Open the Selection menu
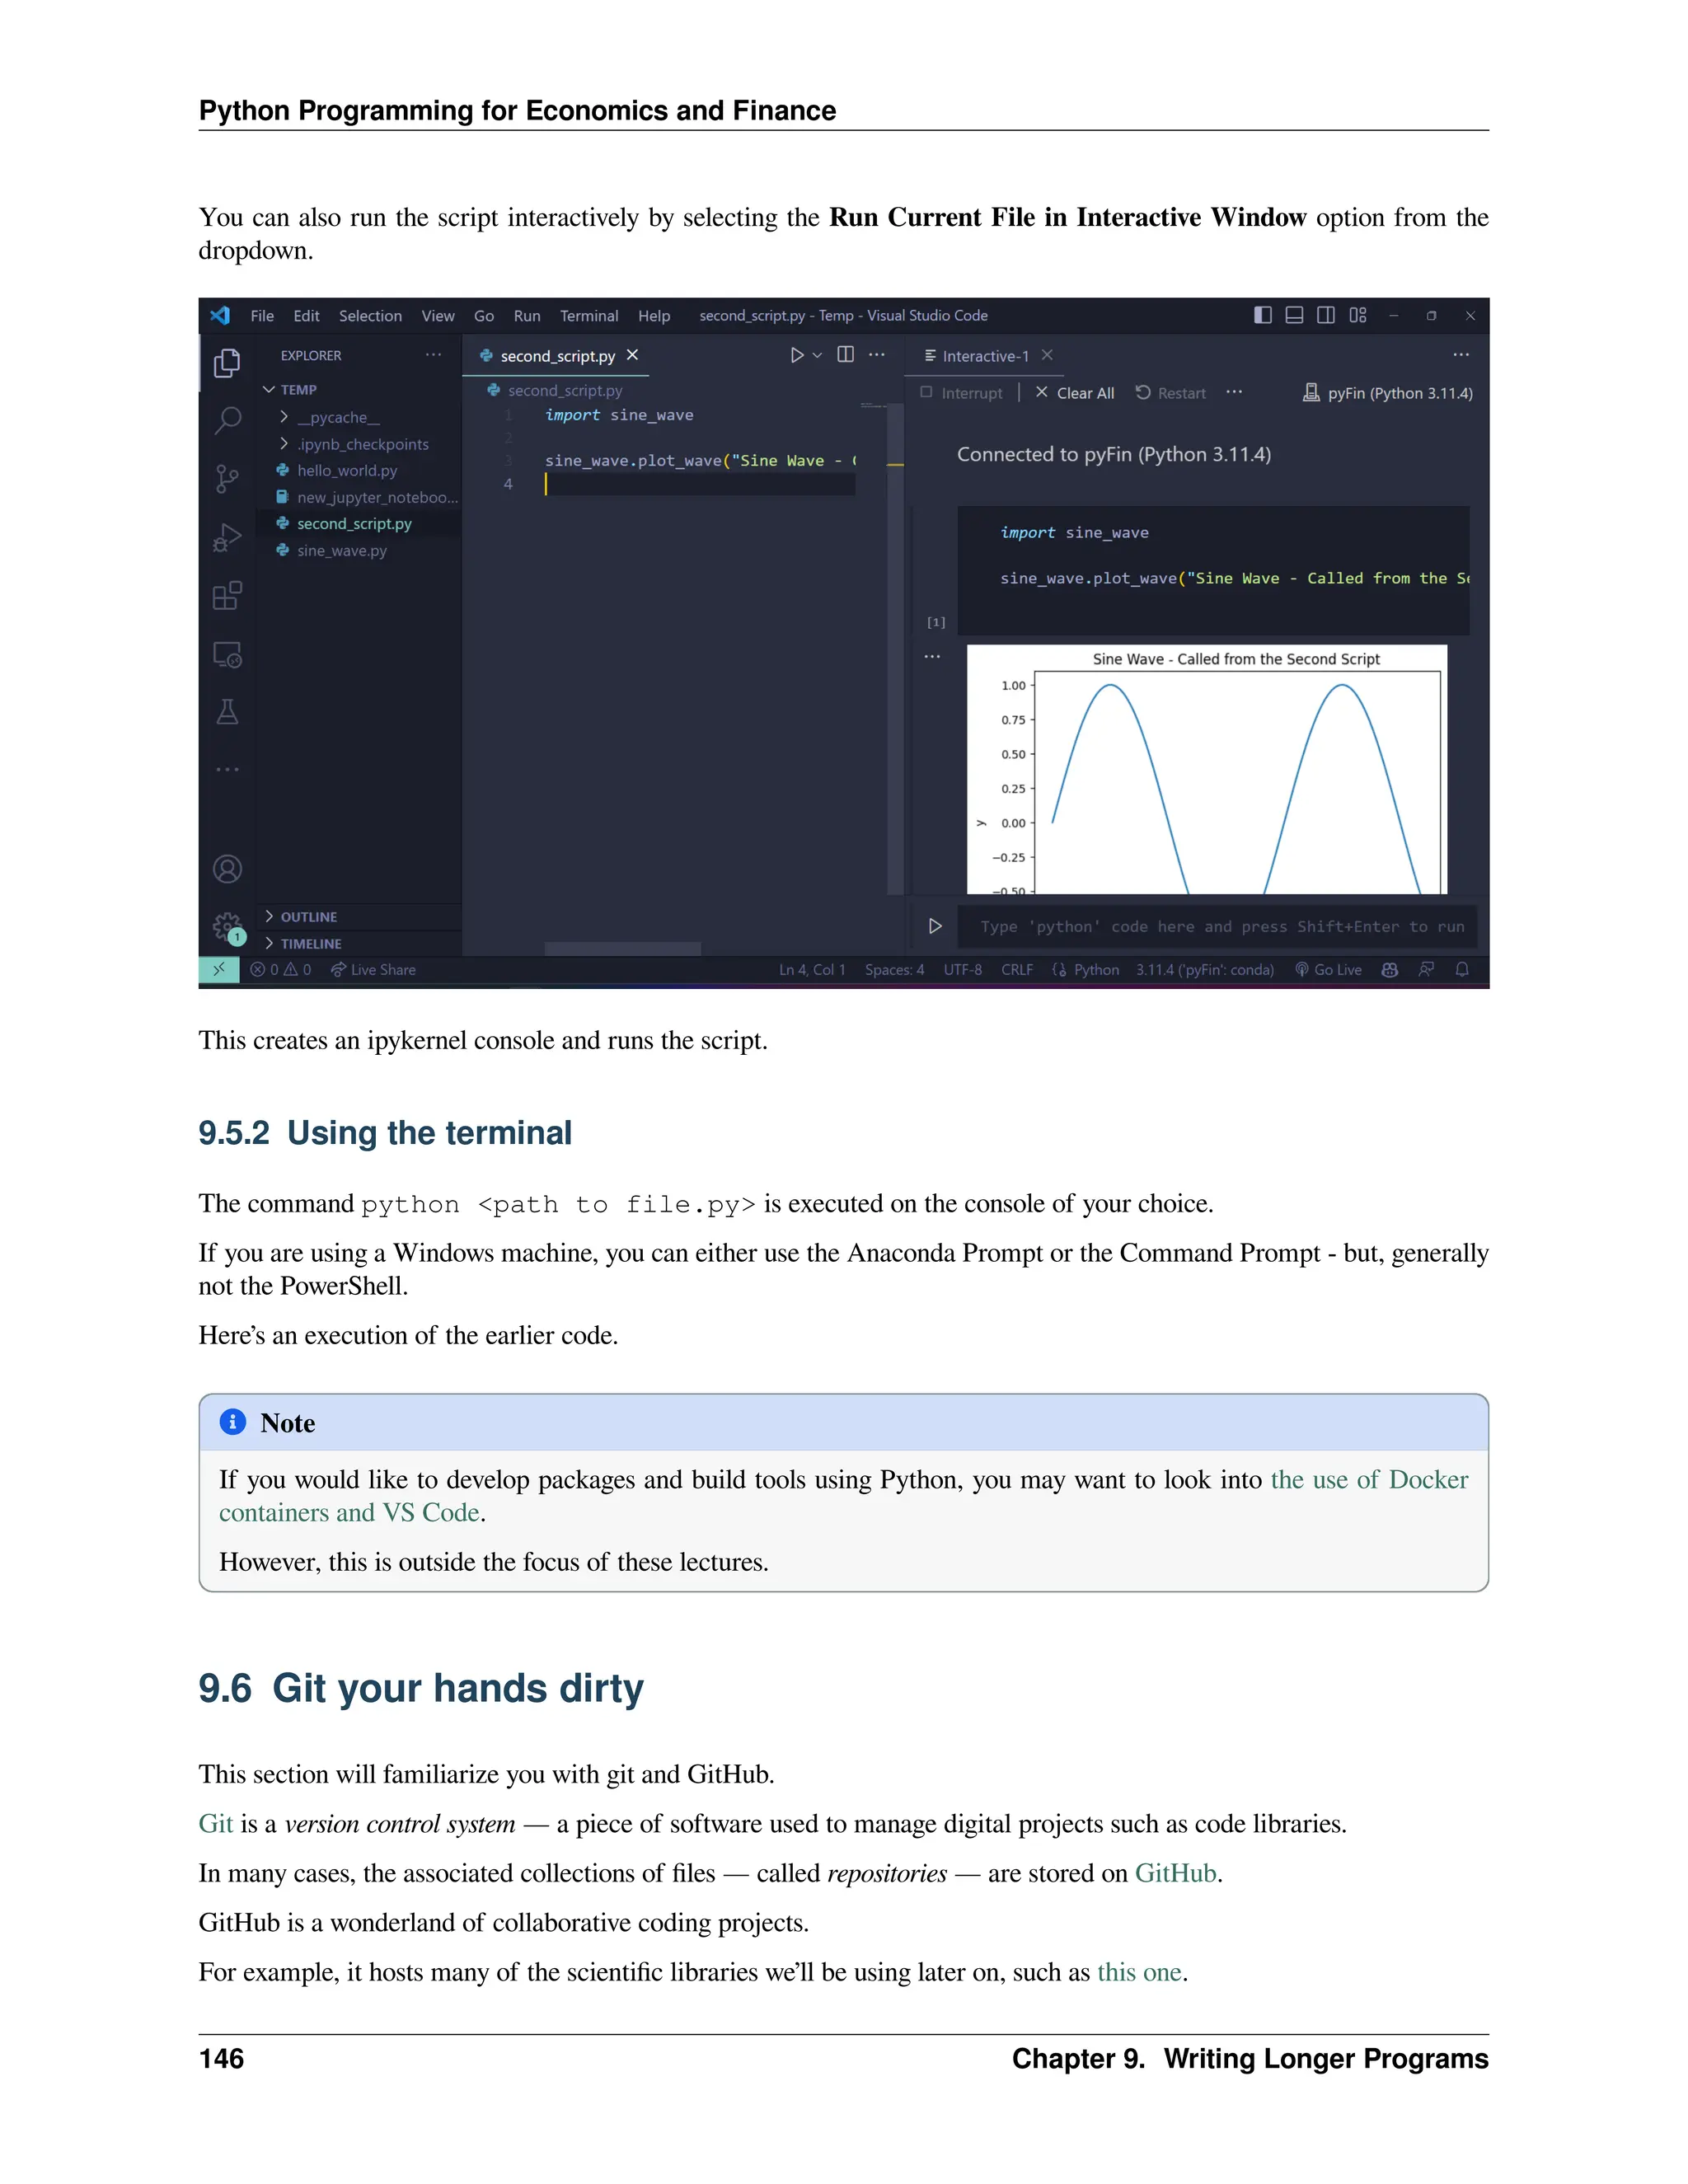The width and height of the screenshot is (1688, 2184). pyautogui.click(x=370, y=315)
